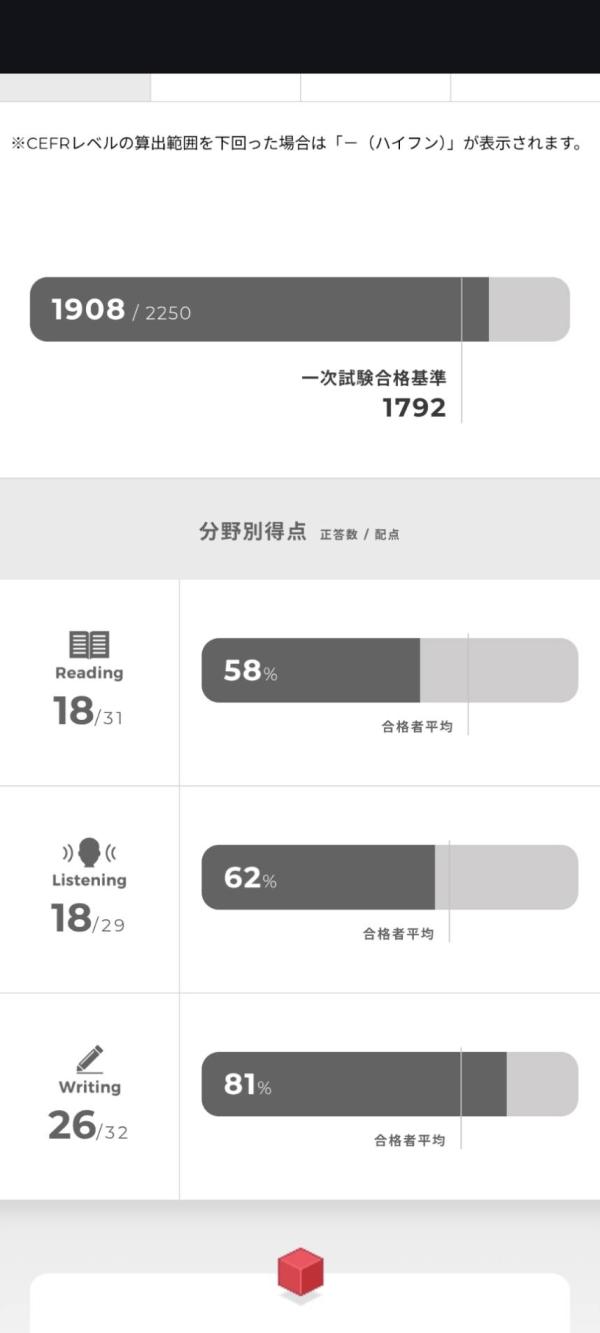Click the Listening speaking-head icon
Screen dimensions: 600x1333
point(89,852)
